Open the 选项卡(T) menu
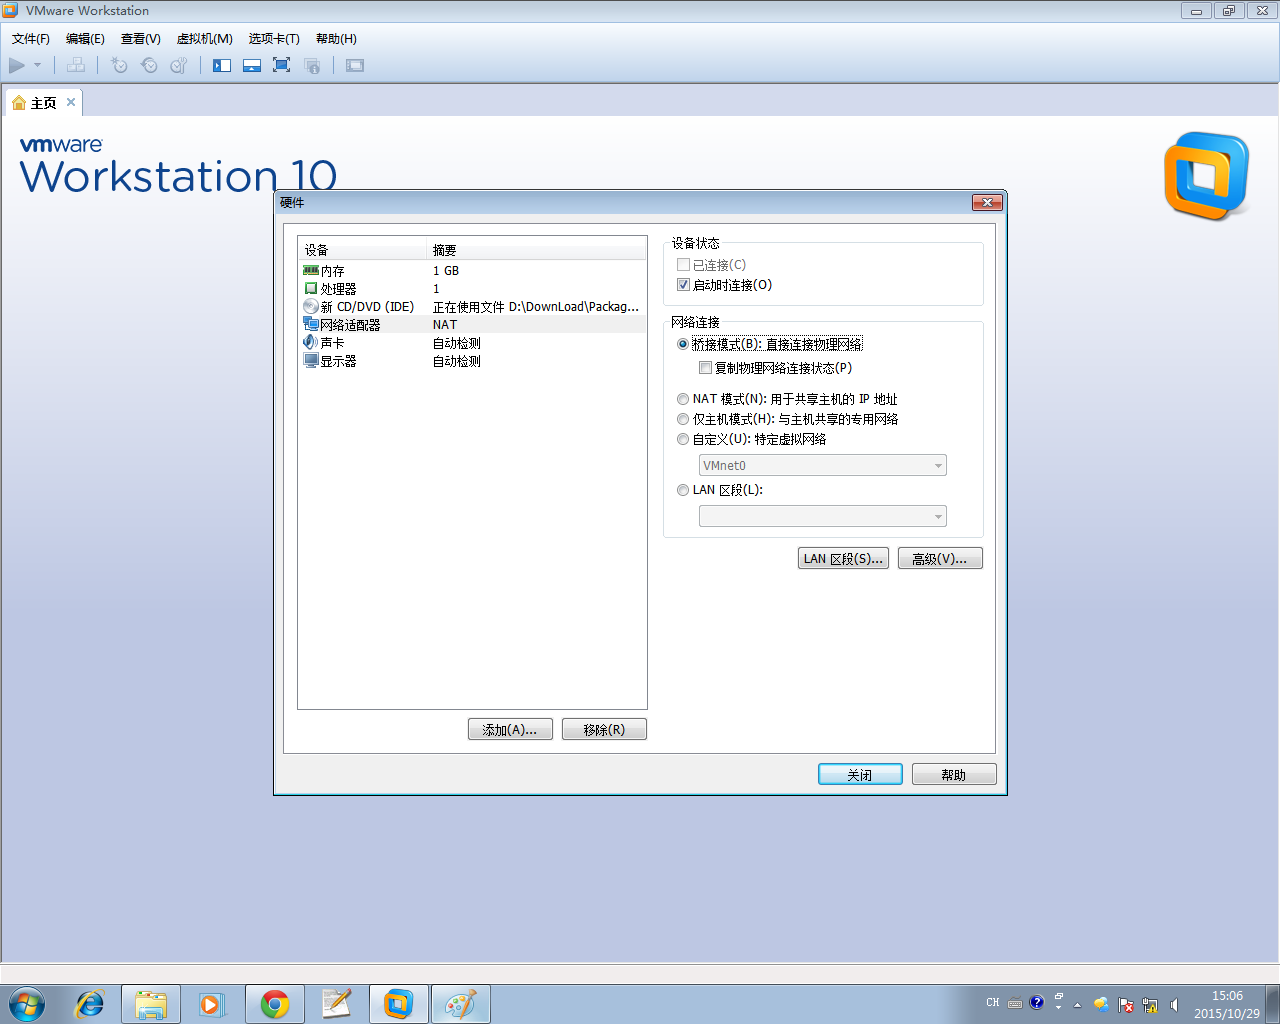 pos(274,39)
